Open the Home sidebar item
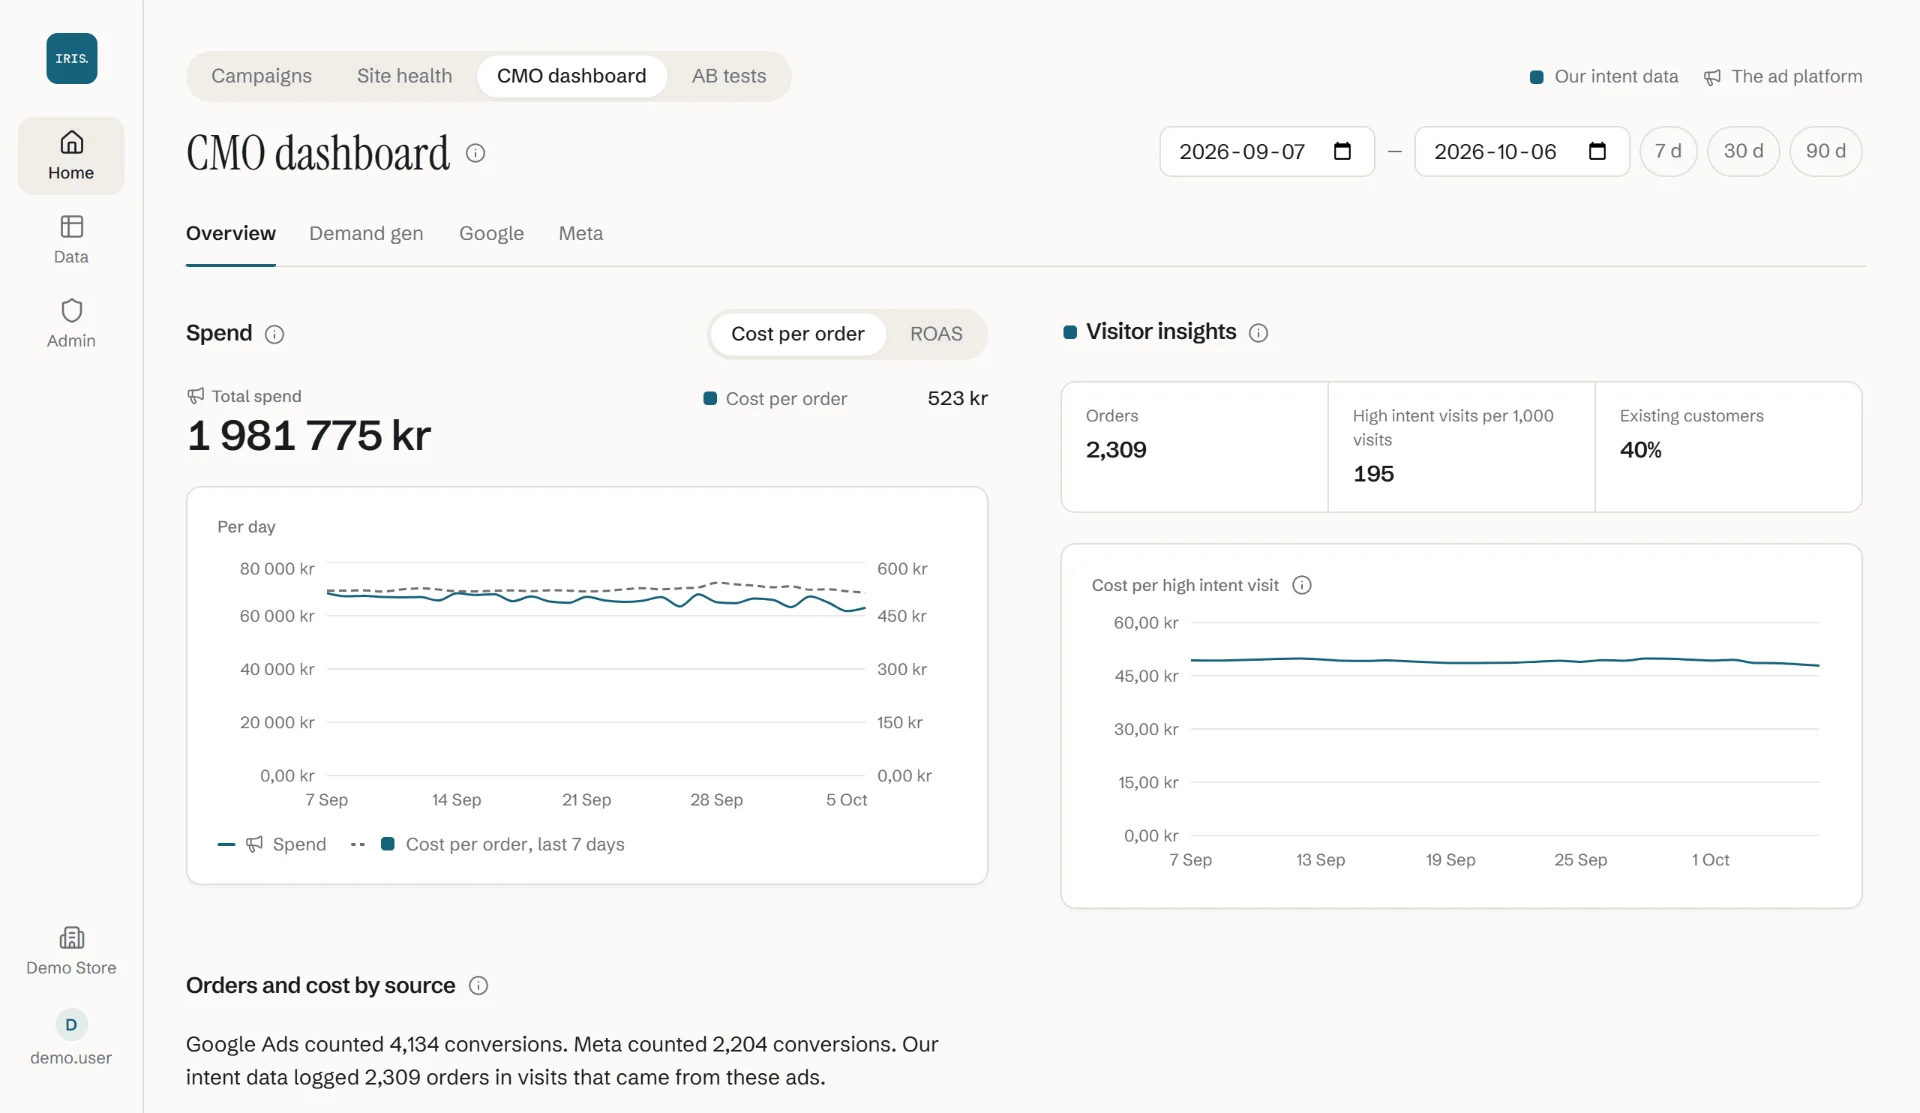 pos(71,156)
